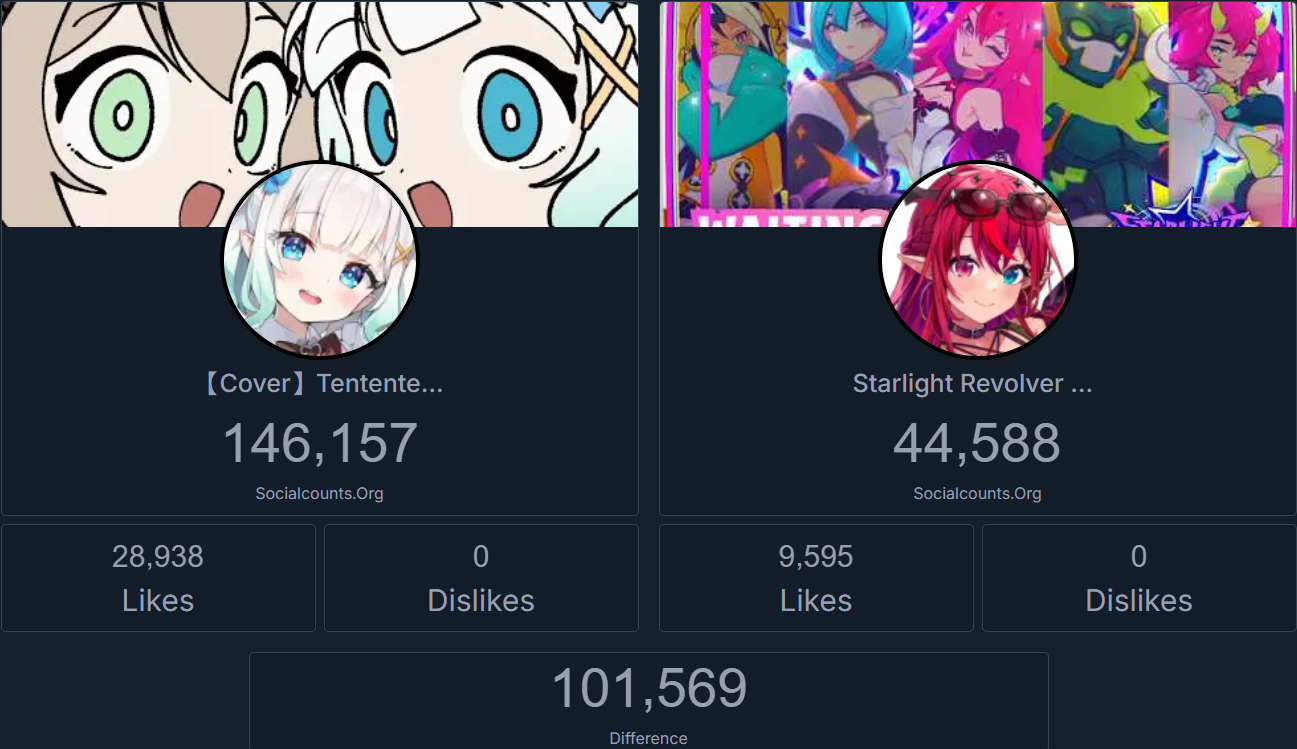Open the 【Cover】Tentente... video title
The height and width of the screenshot is (749, 1297).
click(x=320, y=384)
